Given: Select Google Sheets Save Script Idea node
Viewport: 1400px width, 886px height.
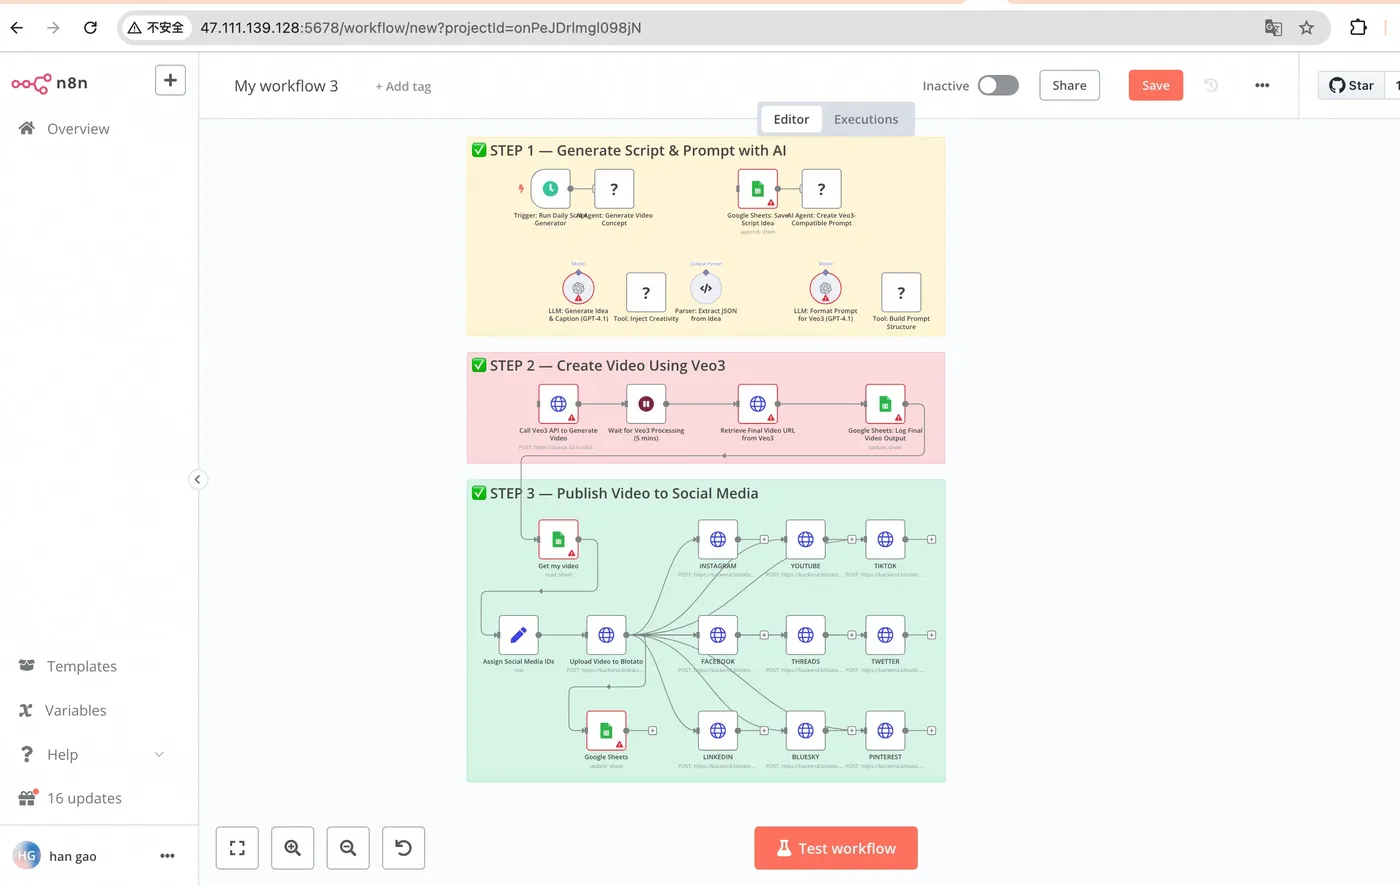Looking at the screenshot, I should pos(758,188).
